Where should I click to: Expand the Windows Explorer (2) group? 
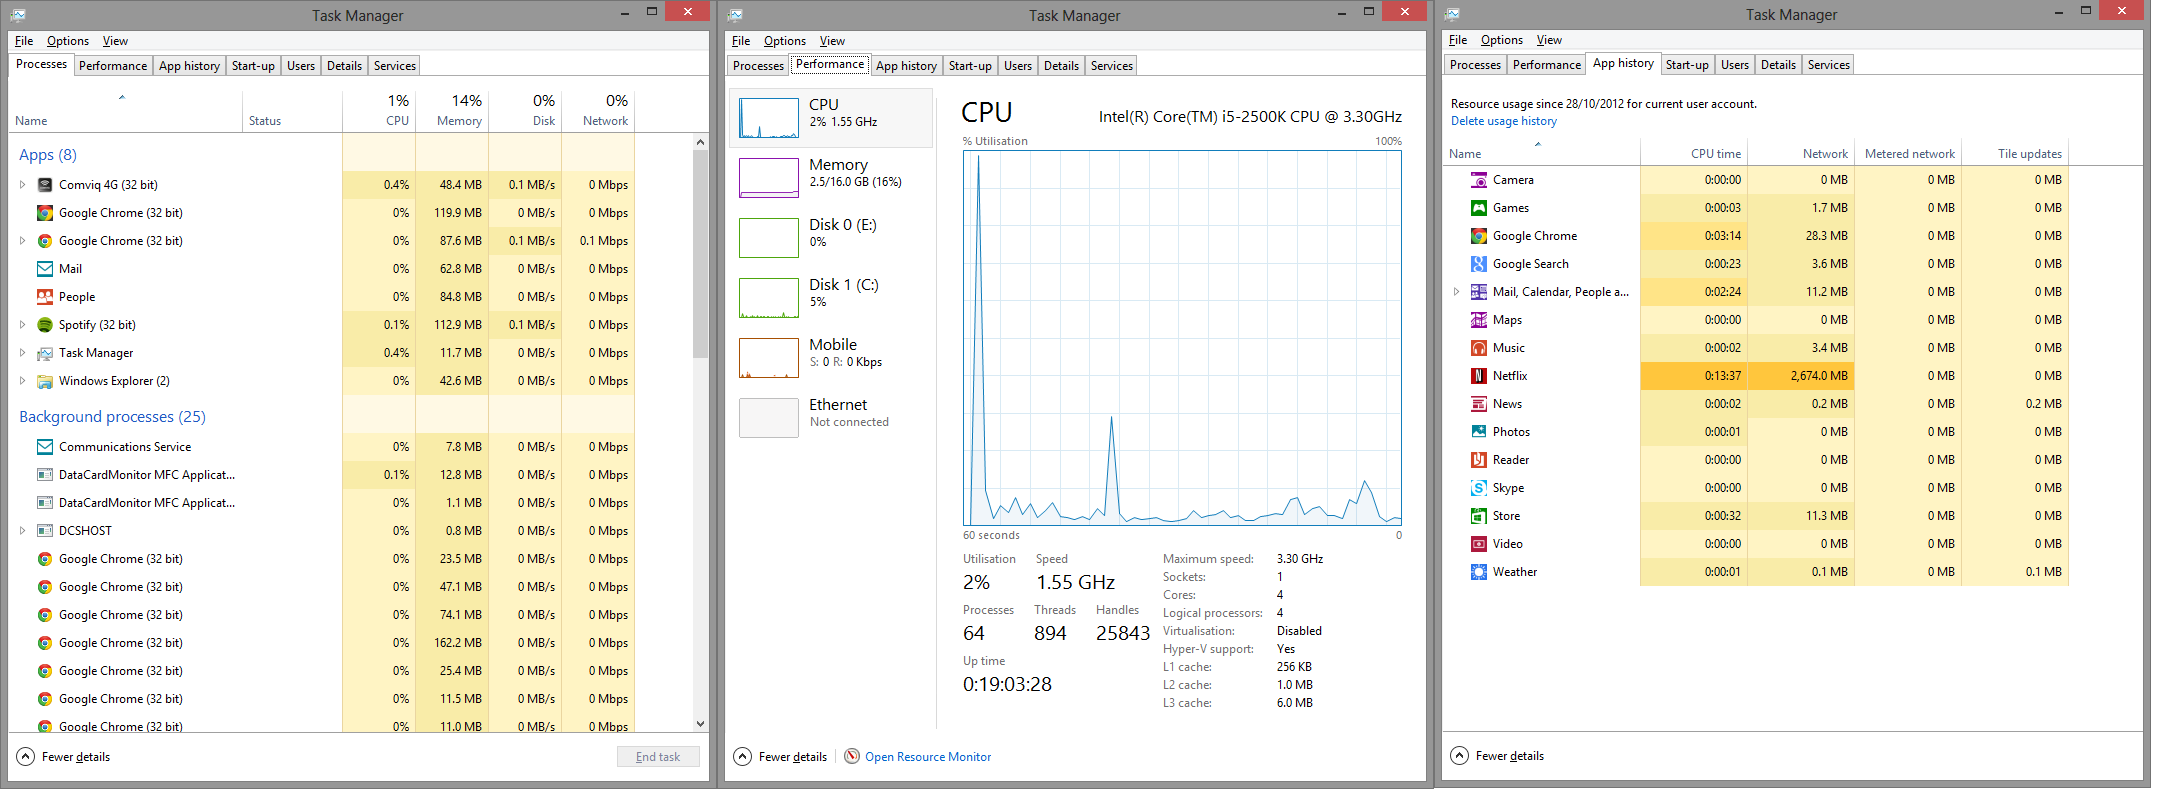[x=22, y=381]
